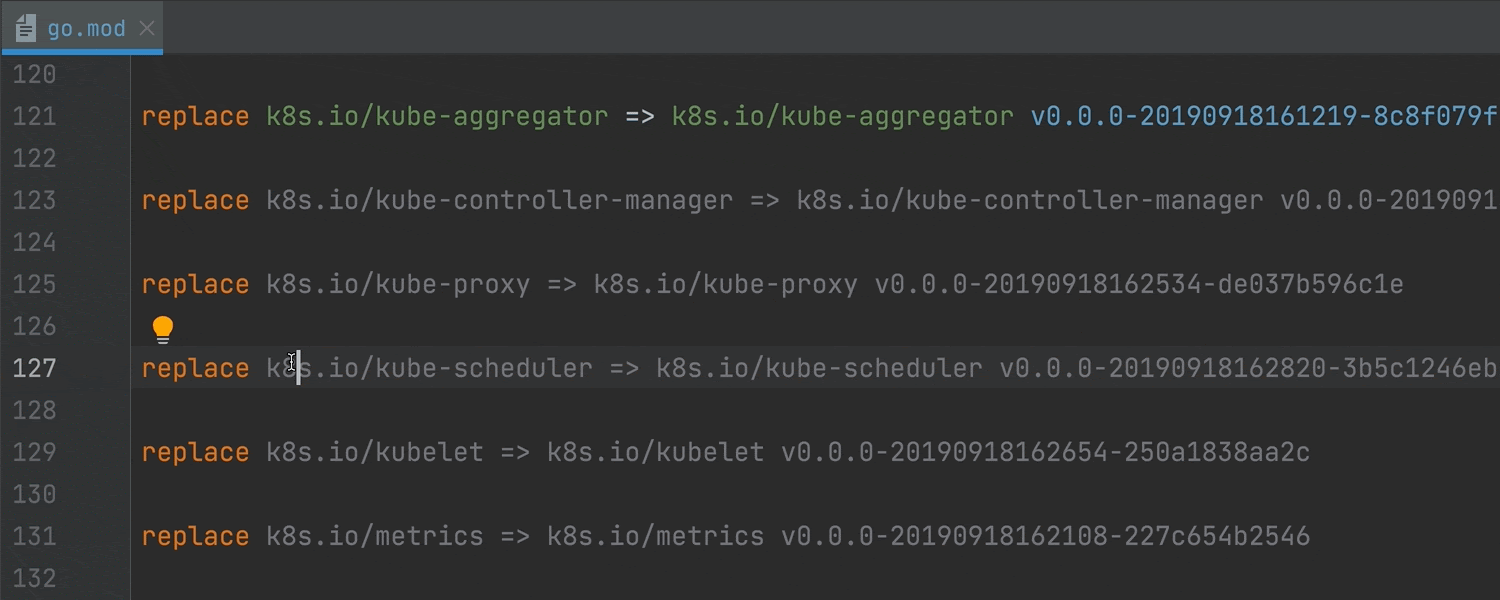This screenshot has height=600, width=1500.
Task: Click line number 131 in the gutter
Action: click(34, 536)
